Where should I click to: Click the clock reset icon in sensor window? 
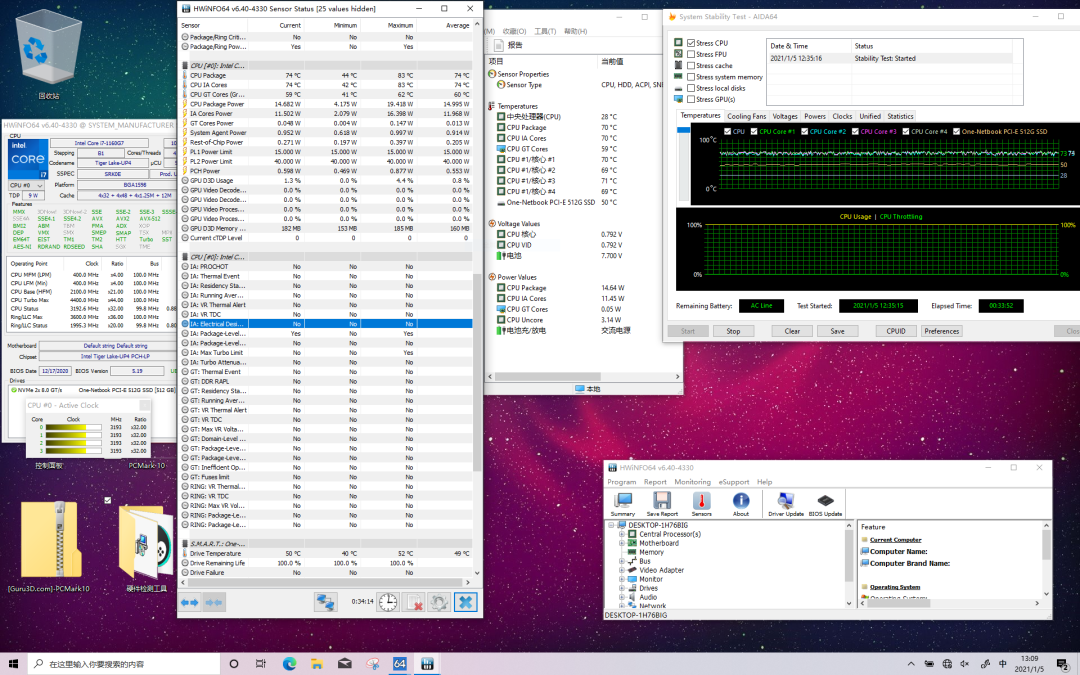click(388, 601)
